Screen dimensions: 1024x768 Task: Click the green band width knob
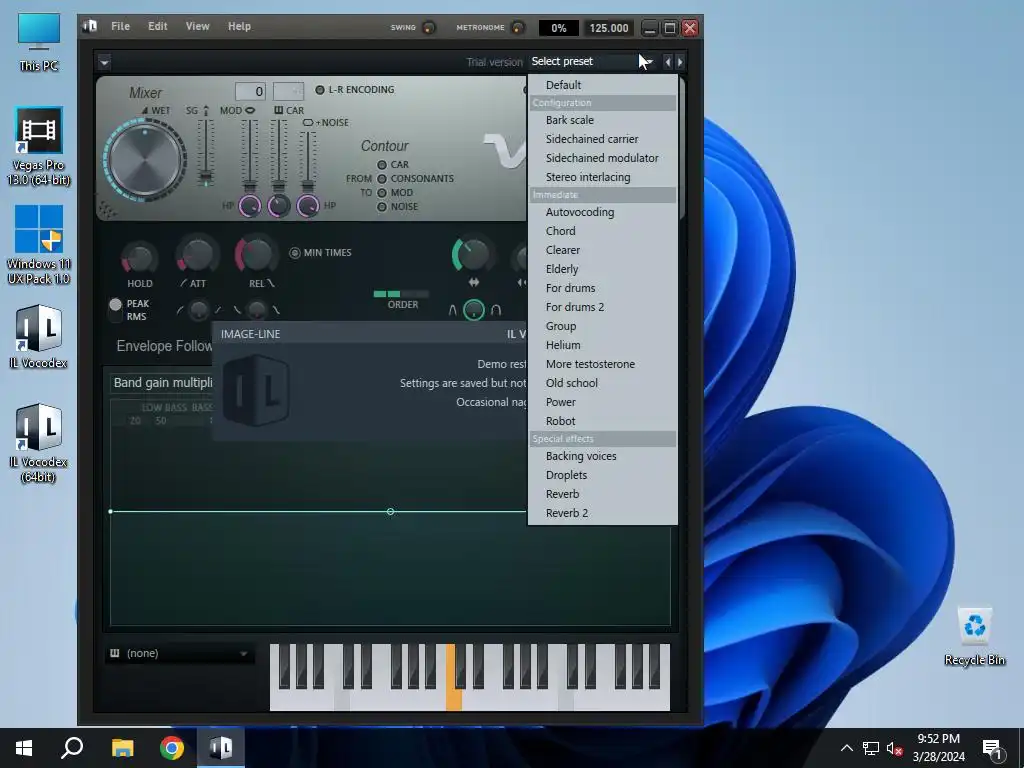pyautogui.click(x=473, y=255)
